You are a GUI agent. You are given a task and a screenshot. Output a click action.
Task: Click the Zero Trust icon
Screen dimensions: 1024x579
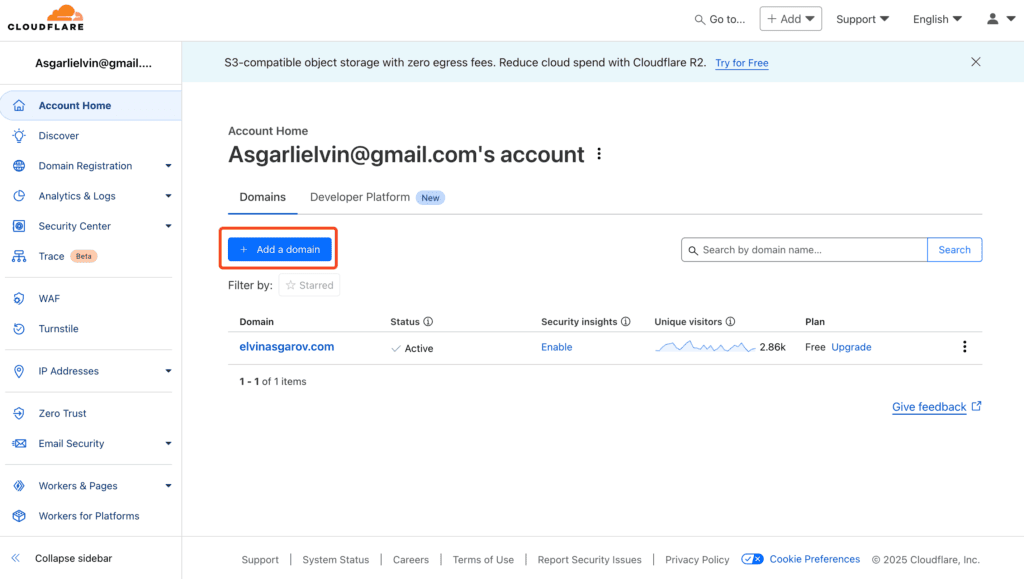pos(19,413)
